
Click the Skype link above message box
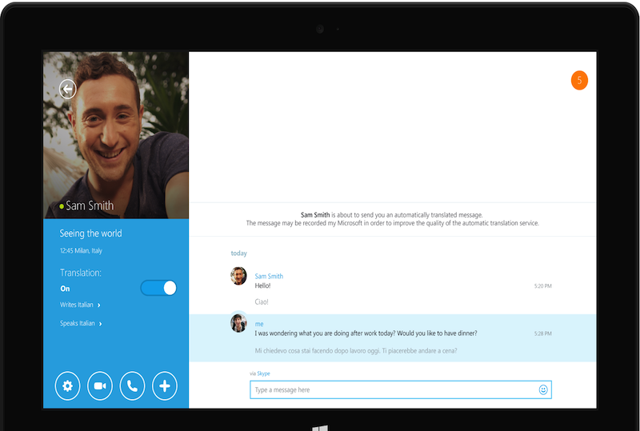(263, 373)
